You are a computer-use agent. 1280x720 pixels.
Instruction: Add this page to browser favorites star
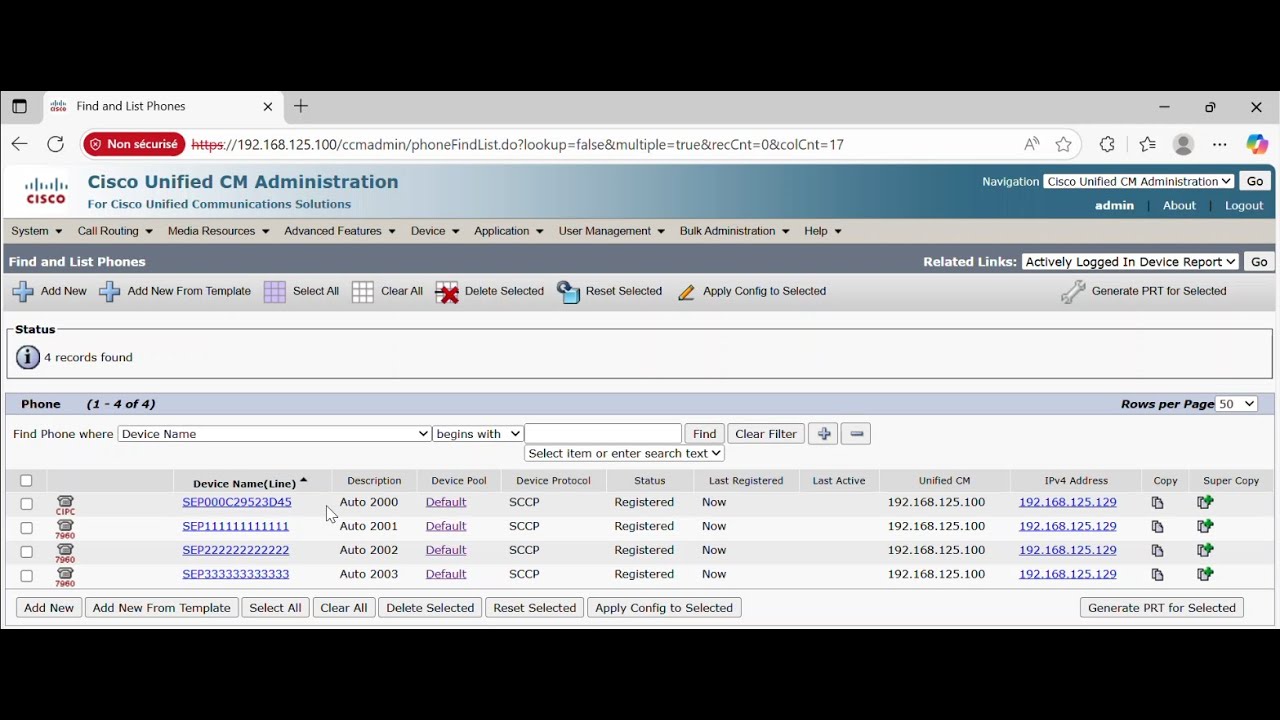[x=1064, y=145]
